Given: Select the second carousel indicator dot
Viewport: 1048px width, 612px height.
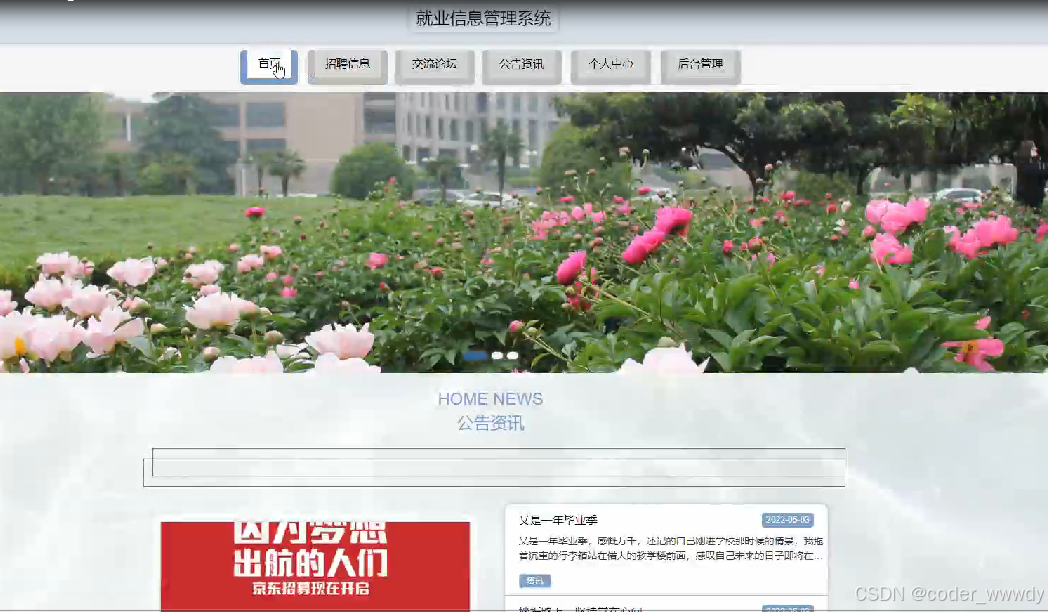Looking at the screenshot, I should click(497, 355).
